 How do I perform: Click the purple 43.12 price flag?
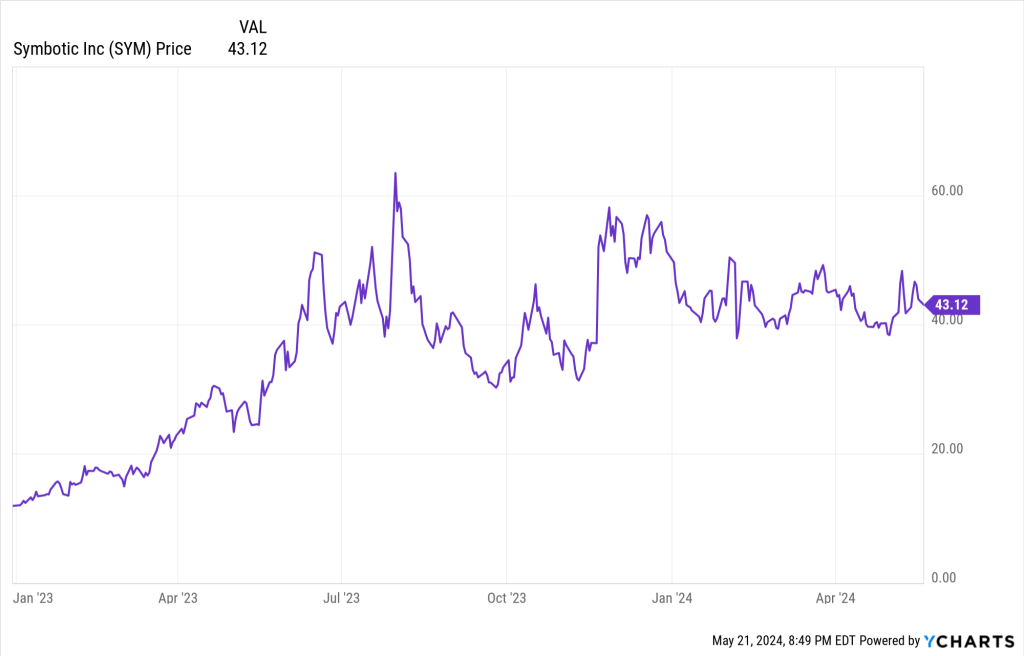[x=954, y=305]
